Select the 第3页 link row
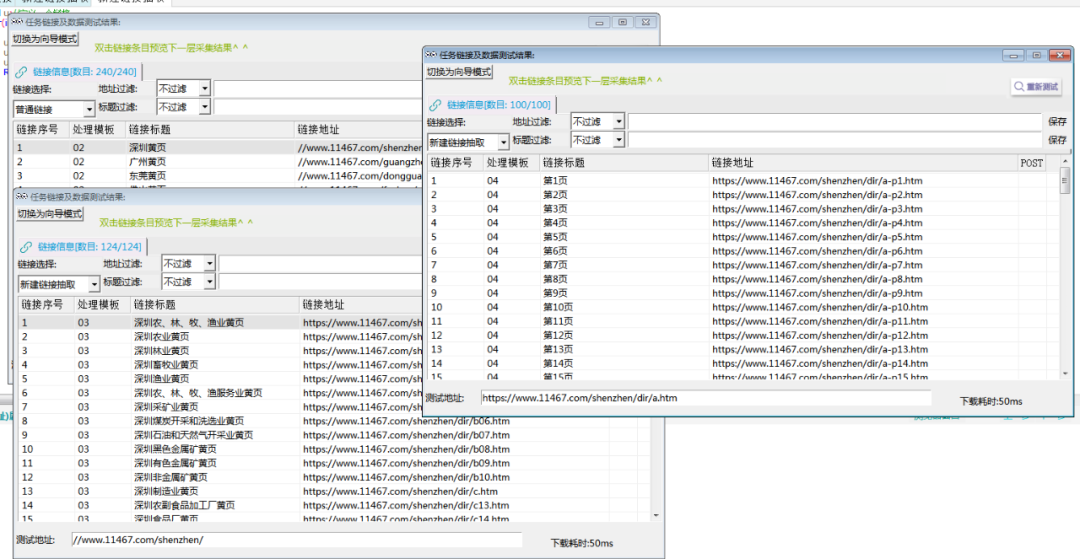 click(744, 209)
